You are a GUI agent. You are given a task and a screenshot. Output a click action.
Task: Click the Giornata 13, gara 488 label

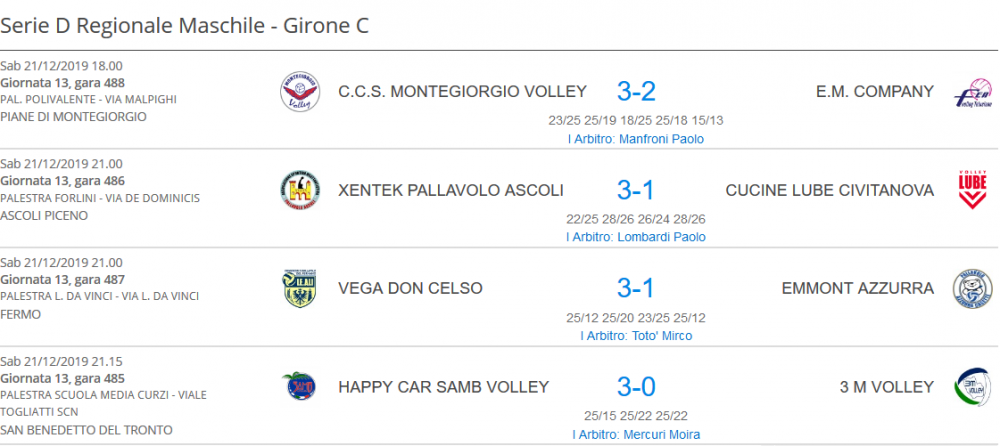click(x=62, y=82)
